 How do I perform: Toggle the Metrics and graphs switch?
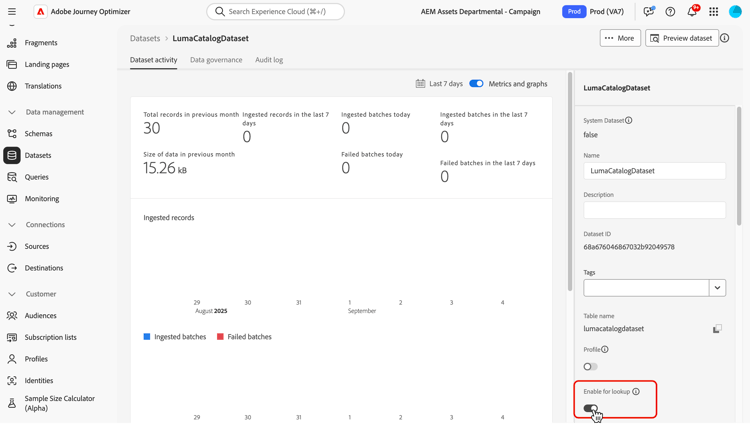tap(476, 84)
